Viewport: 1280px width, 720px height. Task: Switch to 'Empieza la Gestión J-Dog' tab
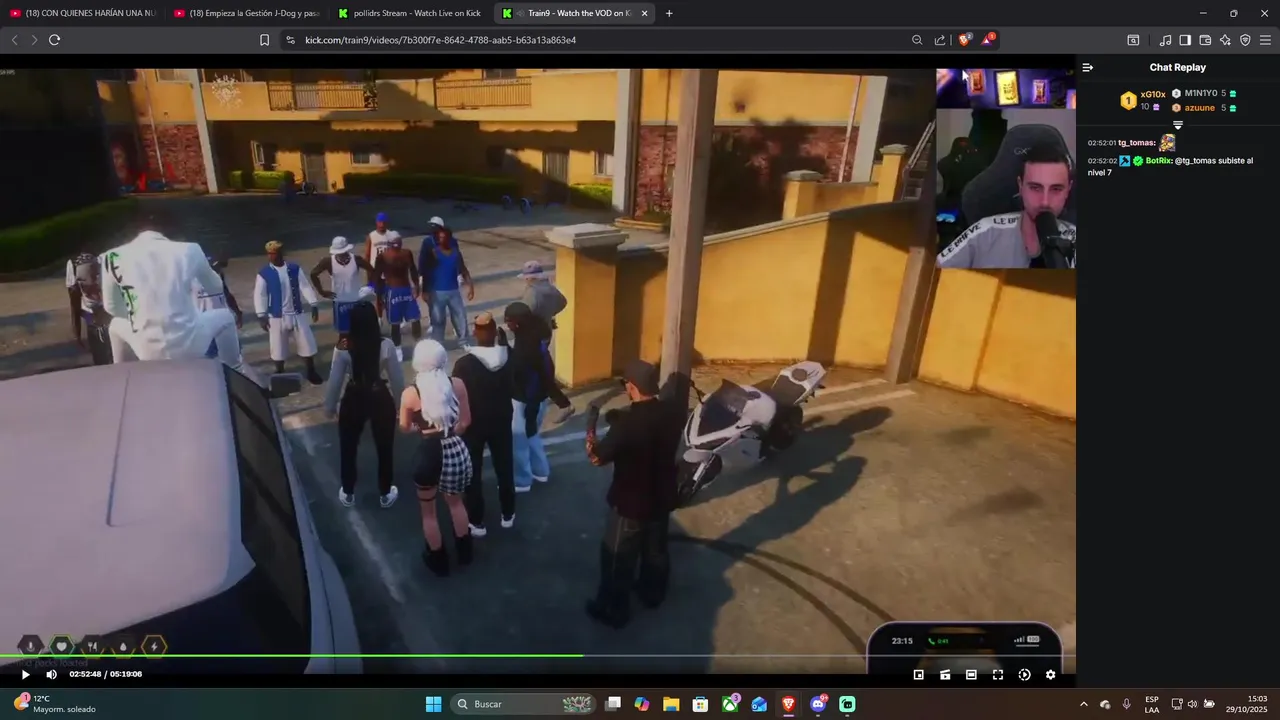[247, 13]
